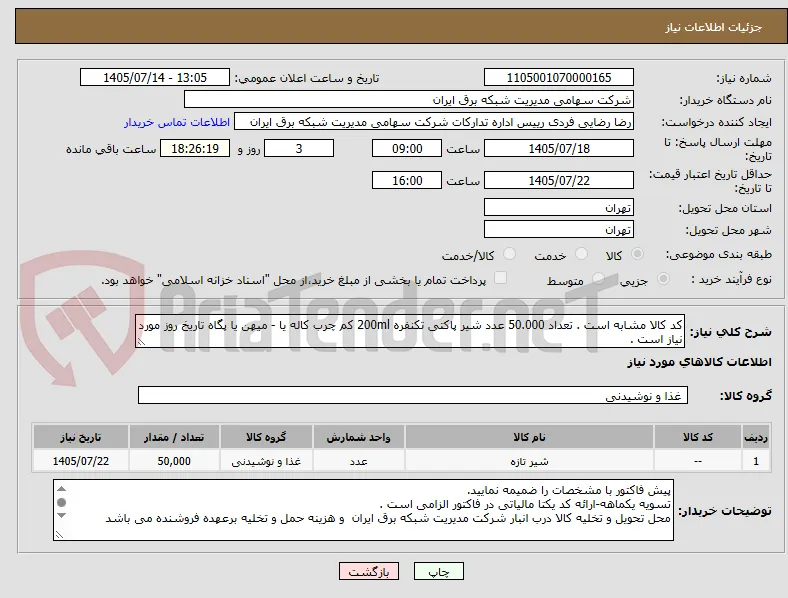Viewport: 788px width, 598px height.
Task: Click the response deadline date 1405/07/18
Action: (558, 149)
